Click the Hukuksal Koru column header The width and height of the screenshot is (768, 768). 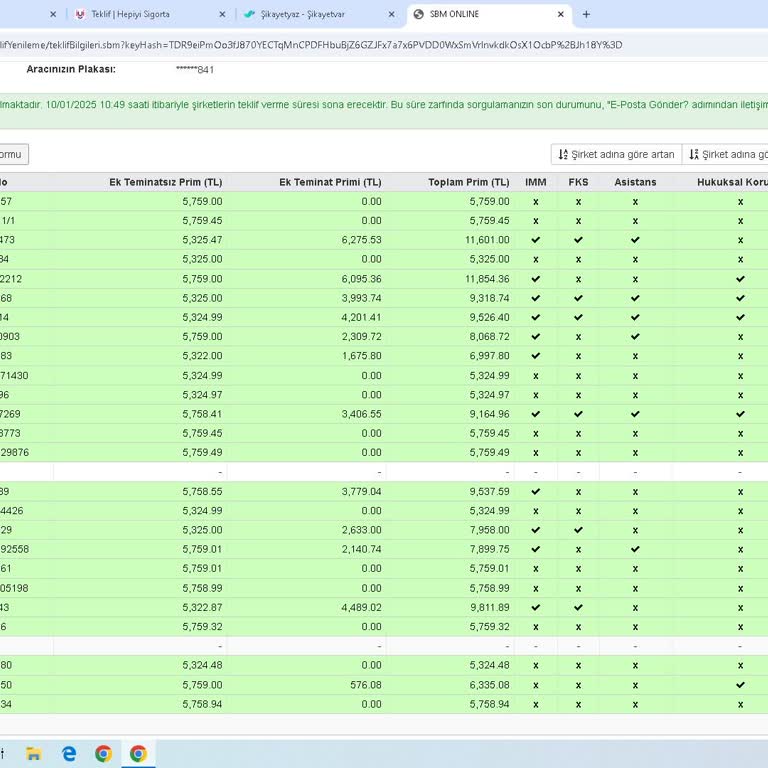coord(732,182)
